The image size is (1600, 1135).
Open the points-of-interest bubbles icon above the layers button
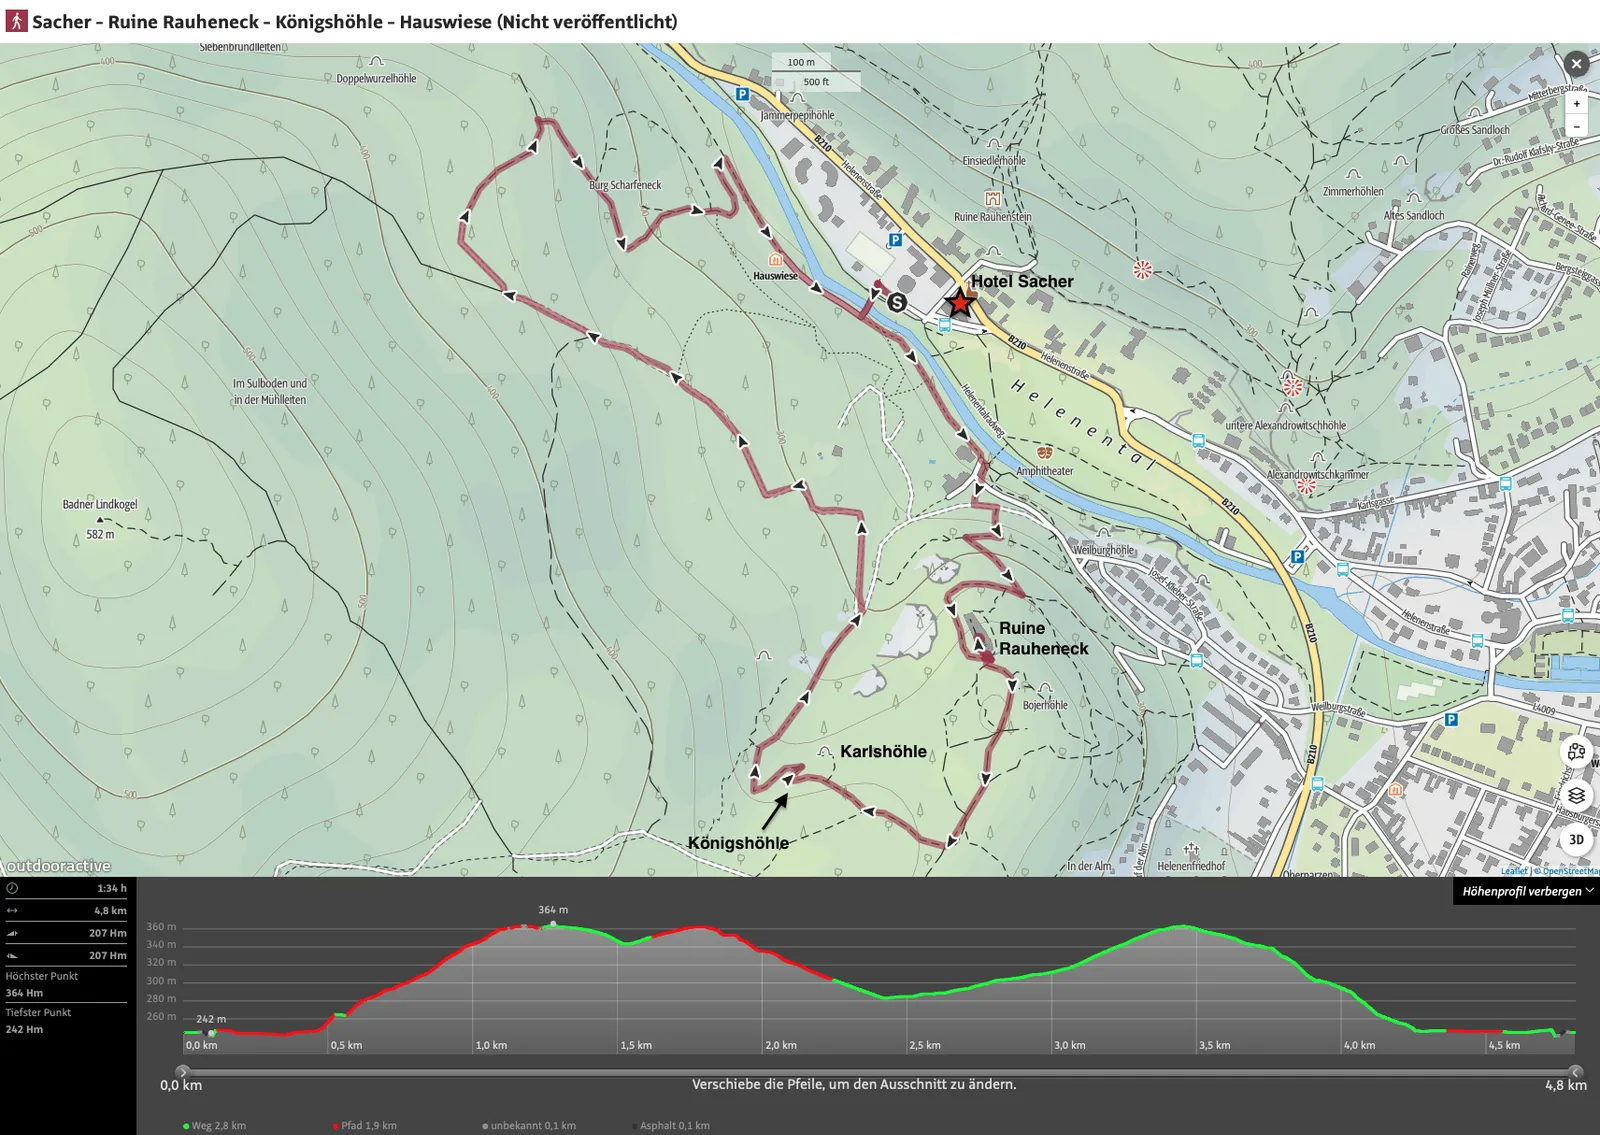(1577, 751)
